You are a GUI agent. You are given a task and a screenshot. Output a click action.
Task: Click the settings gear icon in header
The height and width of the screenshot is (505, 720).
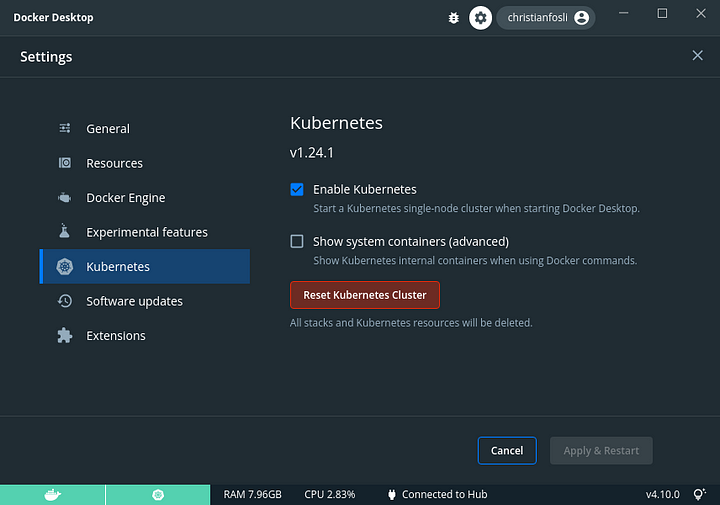[x=480, y=18]
